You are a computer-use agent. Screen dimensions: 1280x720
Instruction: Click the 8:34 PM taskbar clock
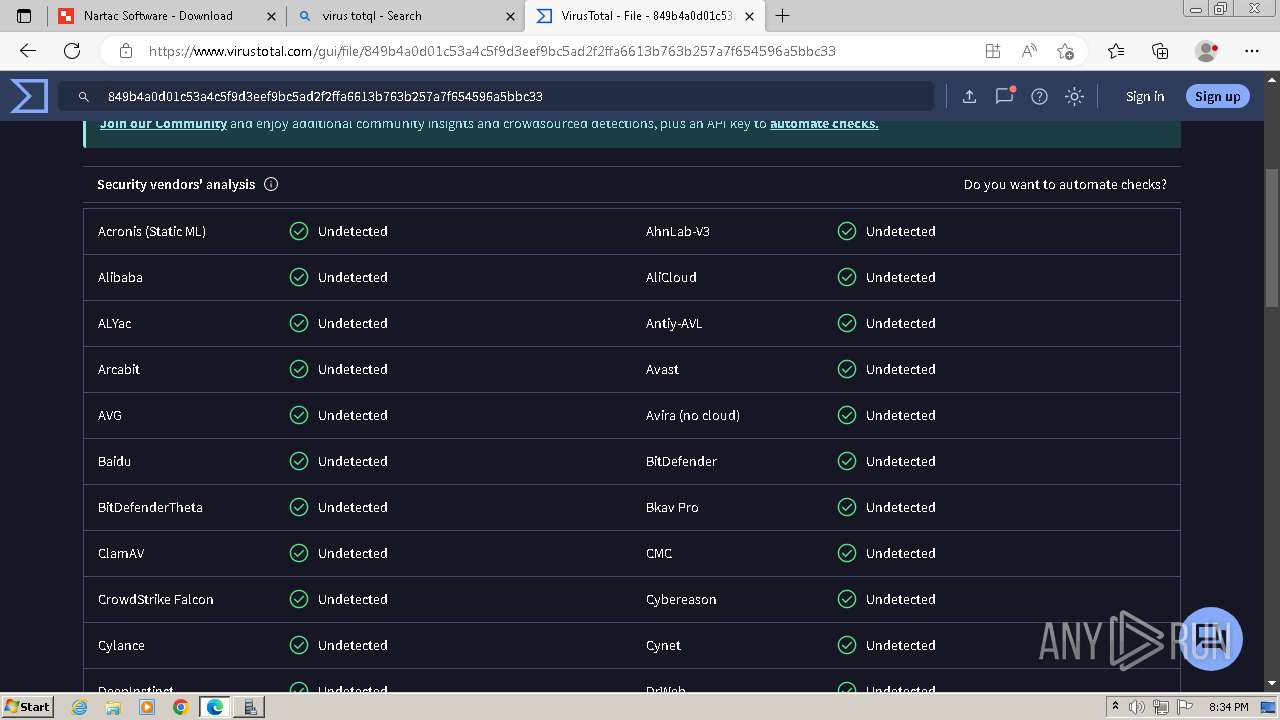point(1228,707)
